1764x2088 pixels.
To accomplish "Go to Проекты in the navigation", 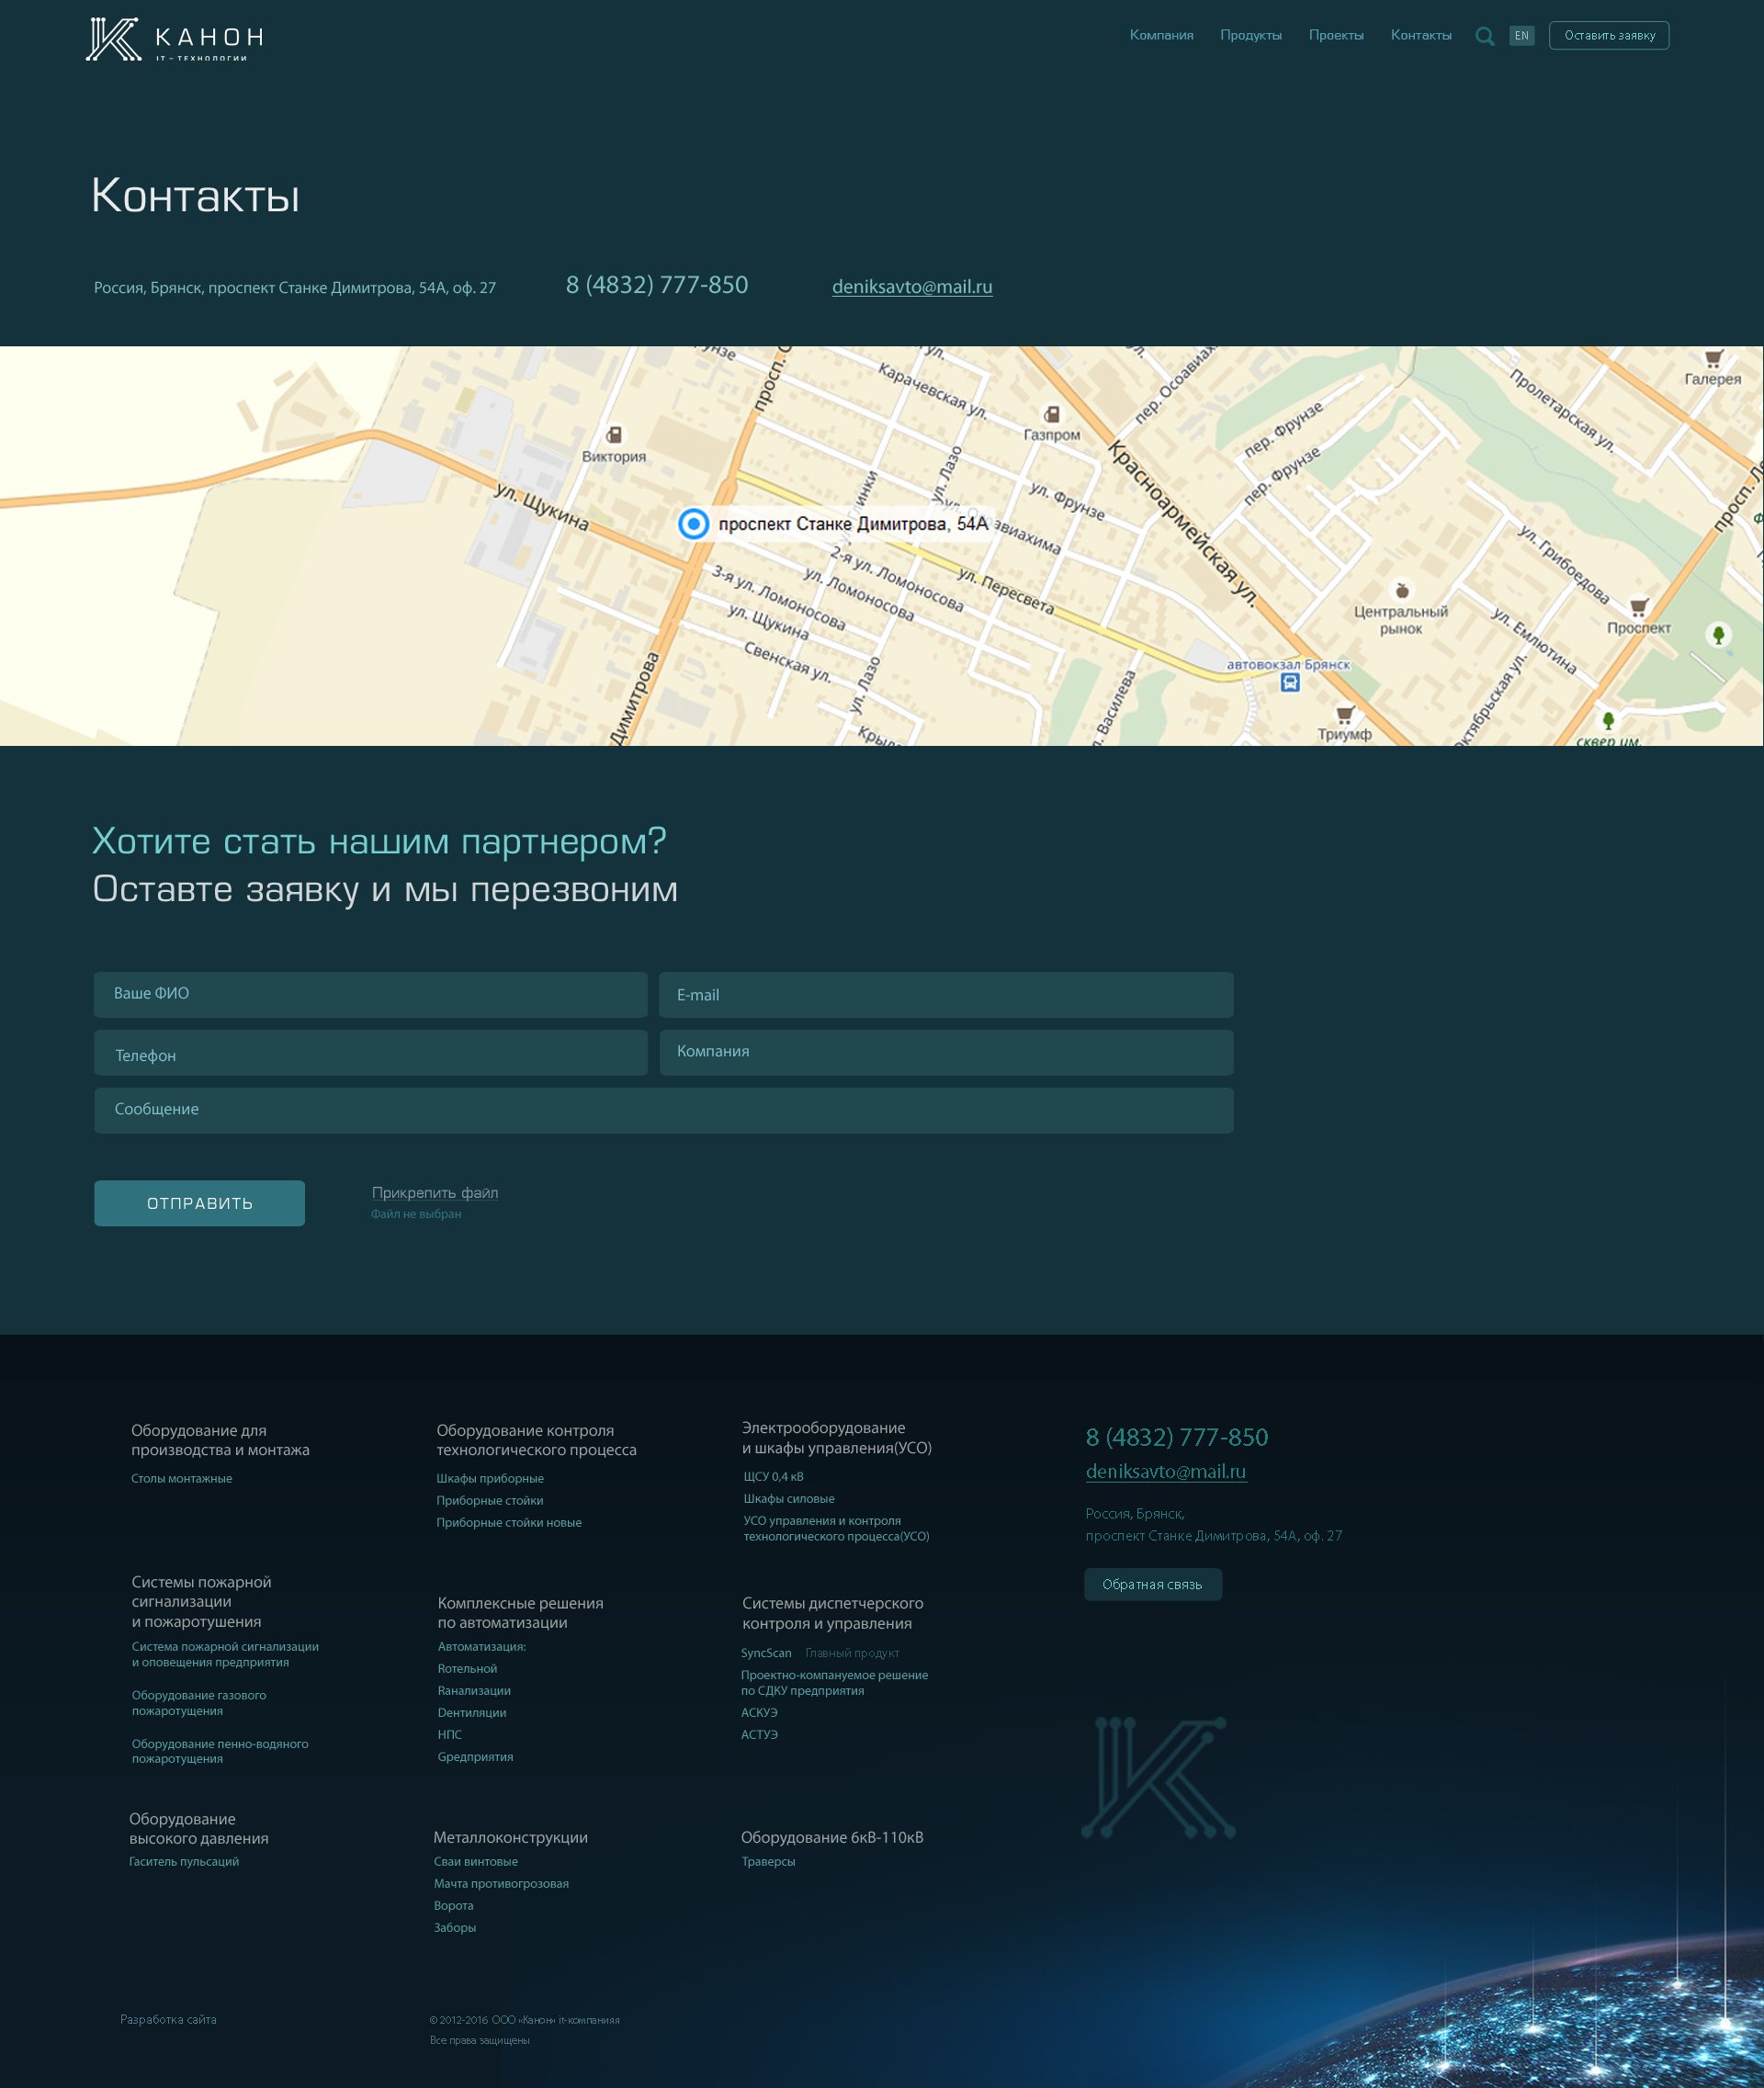I will [x=1336, y=36].
